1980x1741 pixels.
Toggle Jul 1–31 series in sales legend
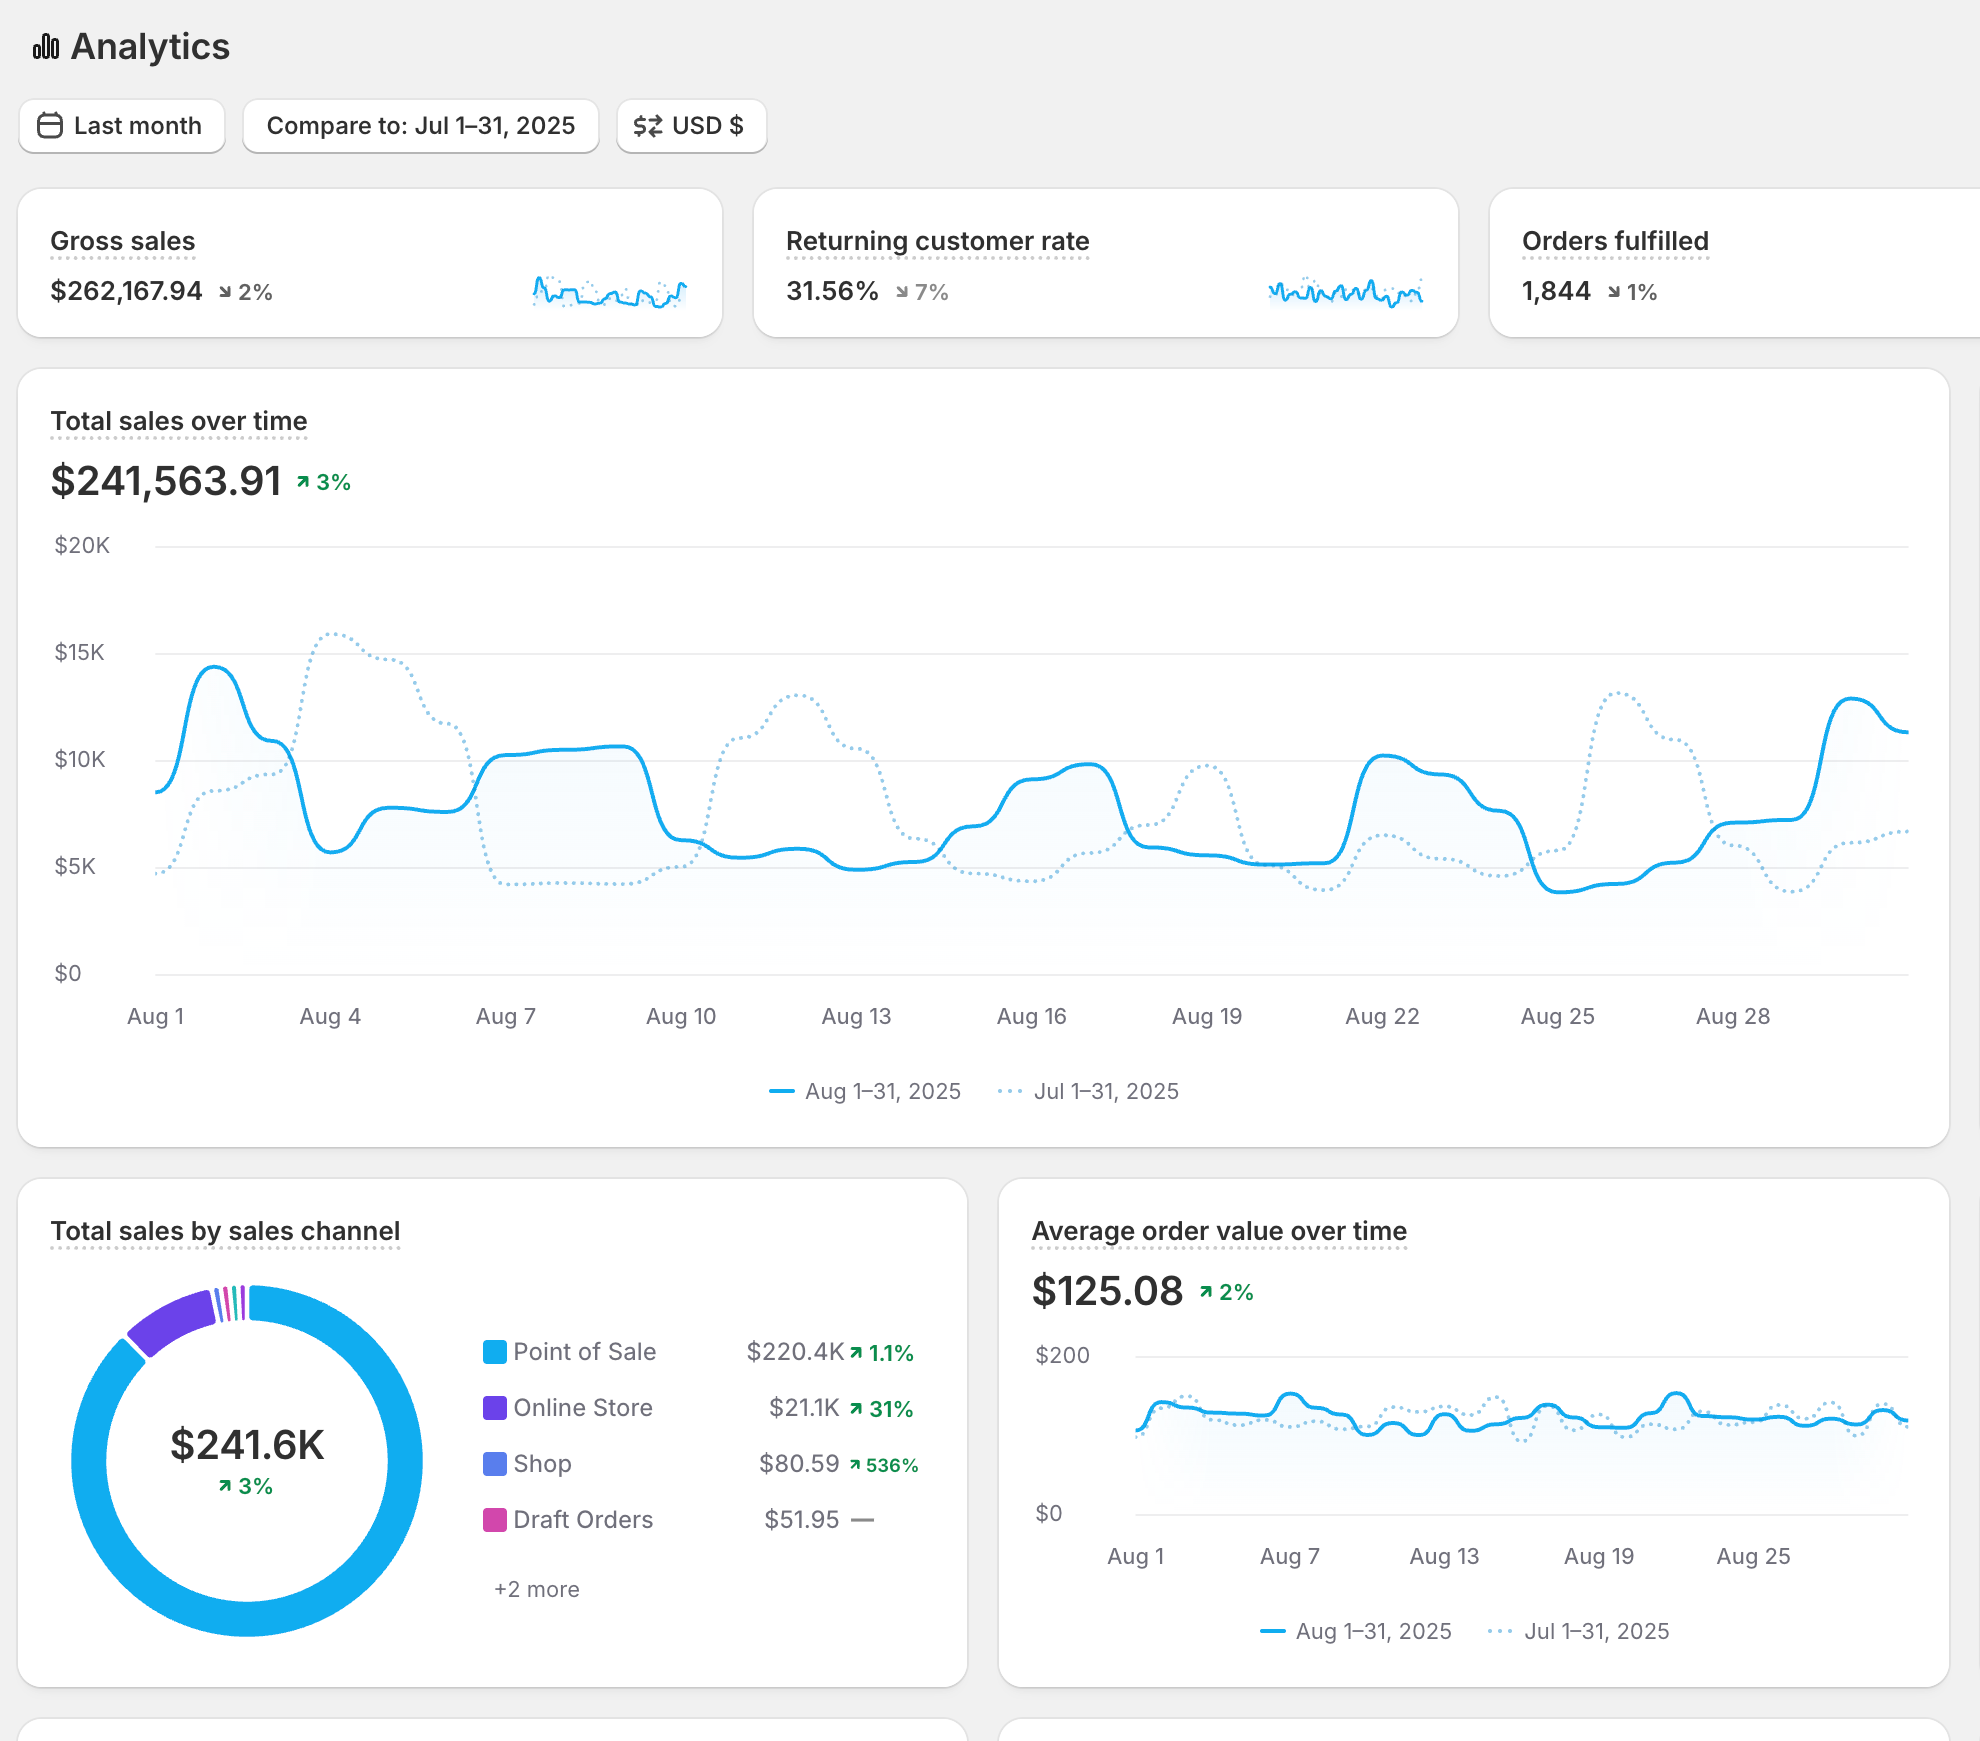point(1088,1091)
